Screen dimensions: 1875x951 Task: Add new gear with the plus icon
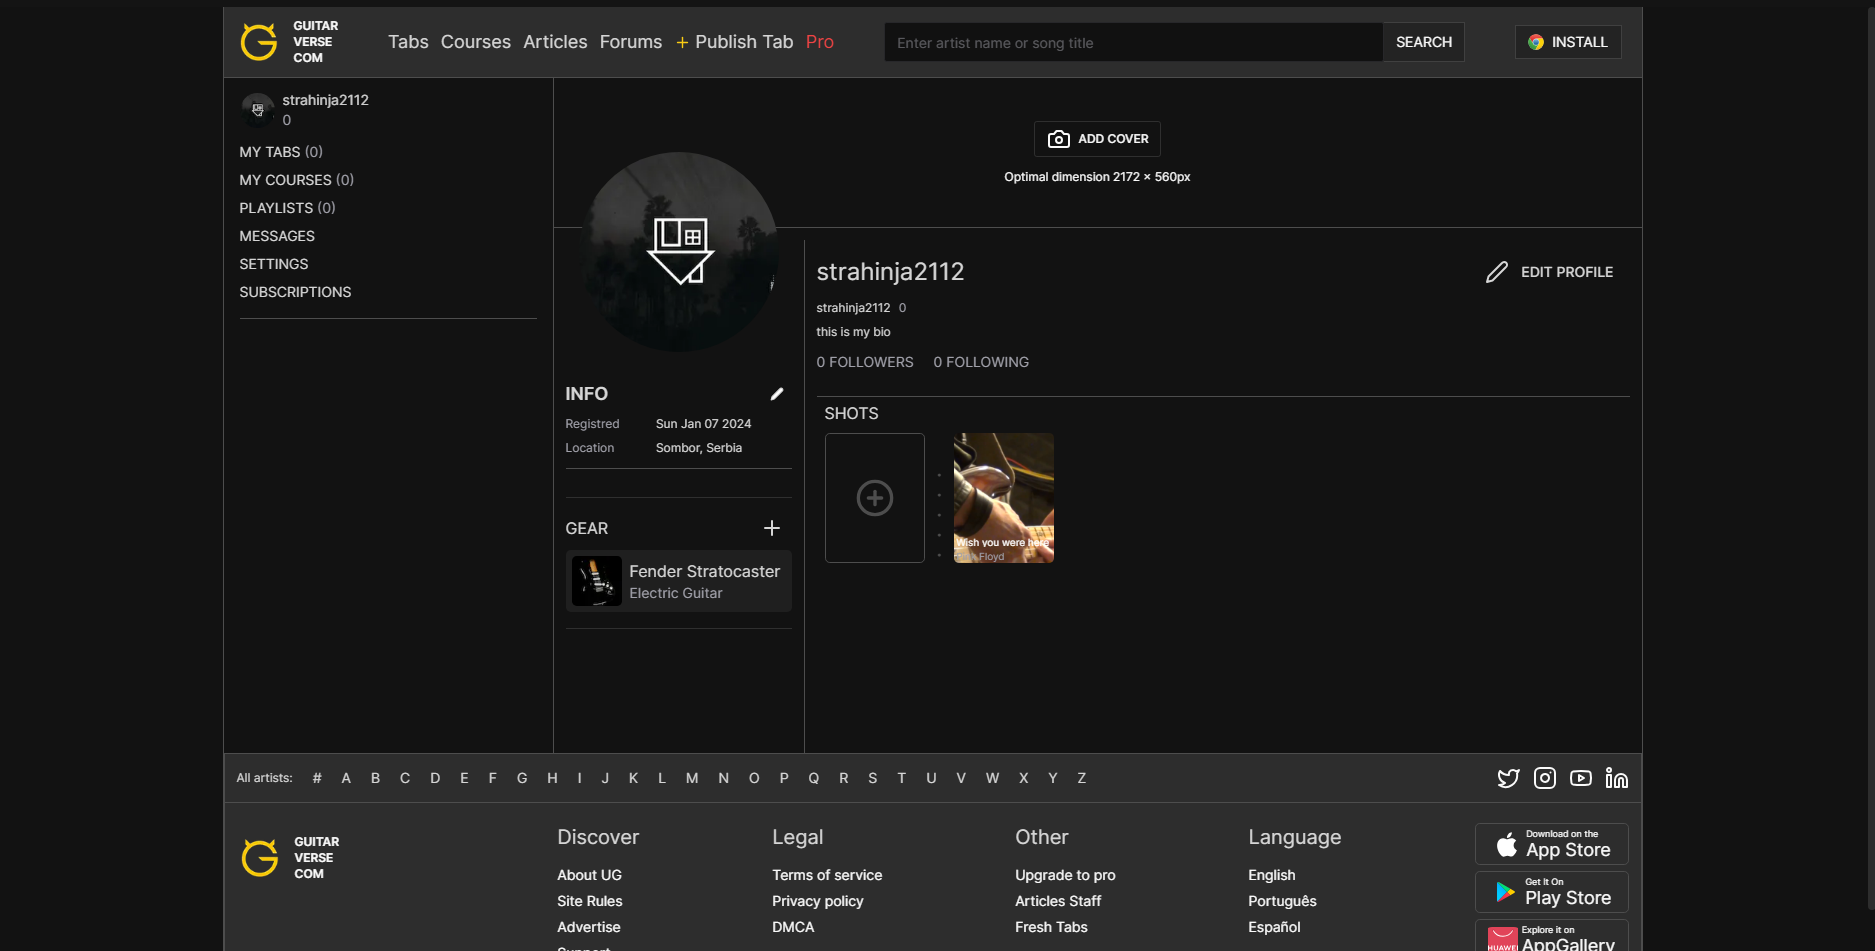click(x=772, y=528)
